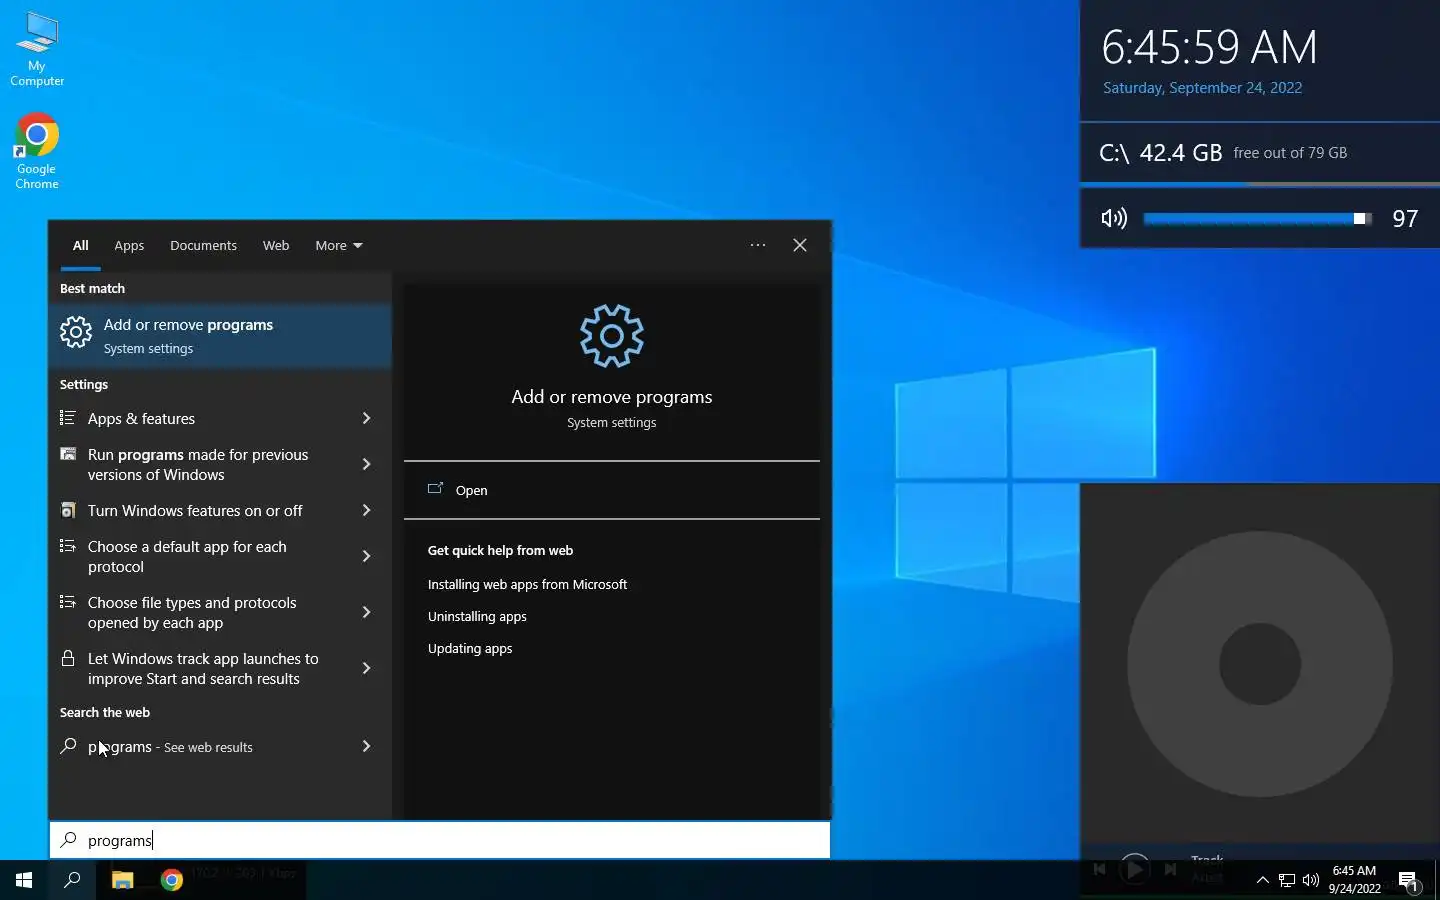The height and width of the screenshot is (900, 1440).
Task: Expand Turn Windows features on or off chevron
Action: [366, 510]
